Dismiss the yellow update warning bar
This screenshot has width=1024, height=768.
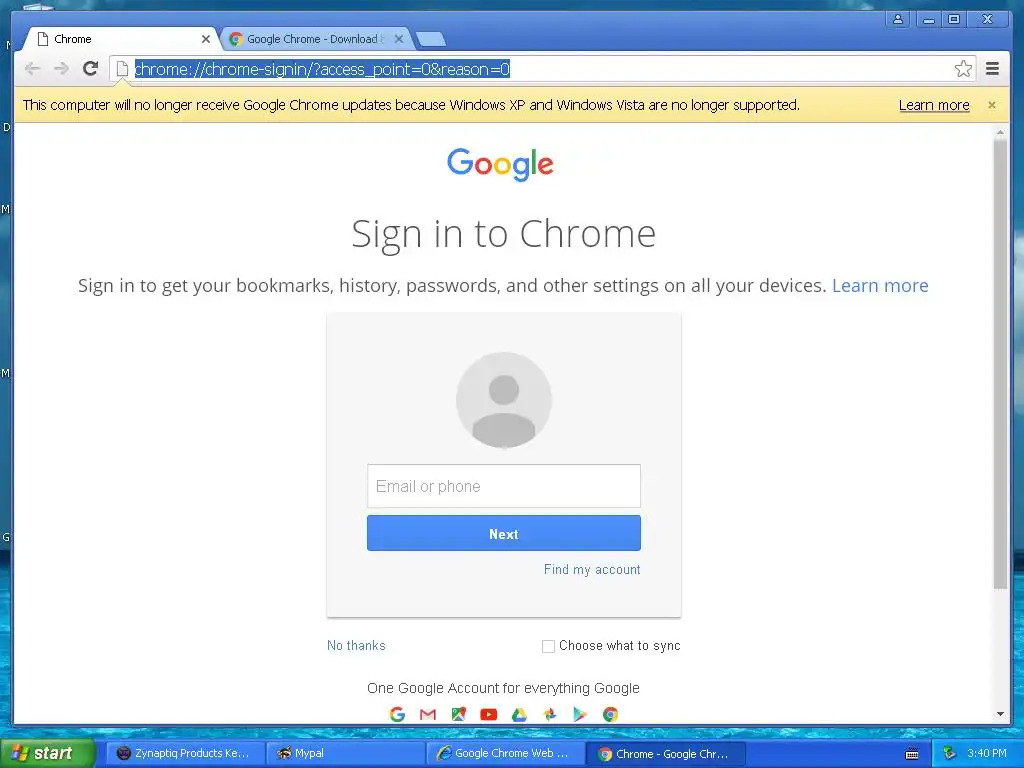[x=991, y=105]
